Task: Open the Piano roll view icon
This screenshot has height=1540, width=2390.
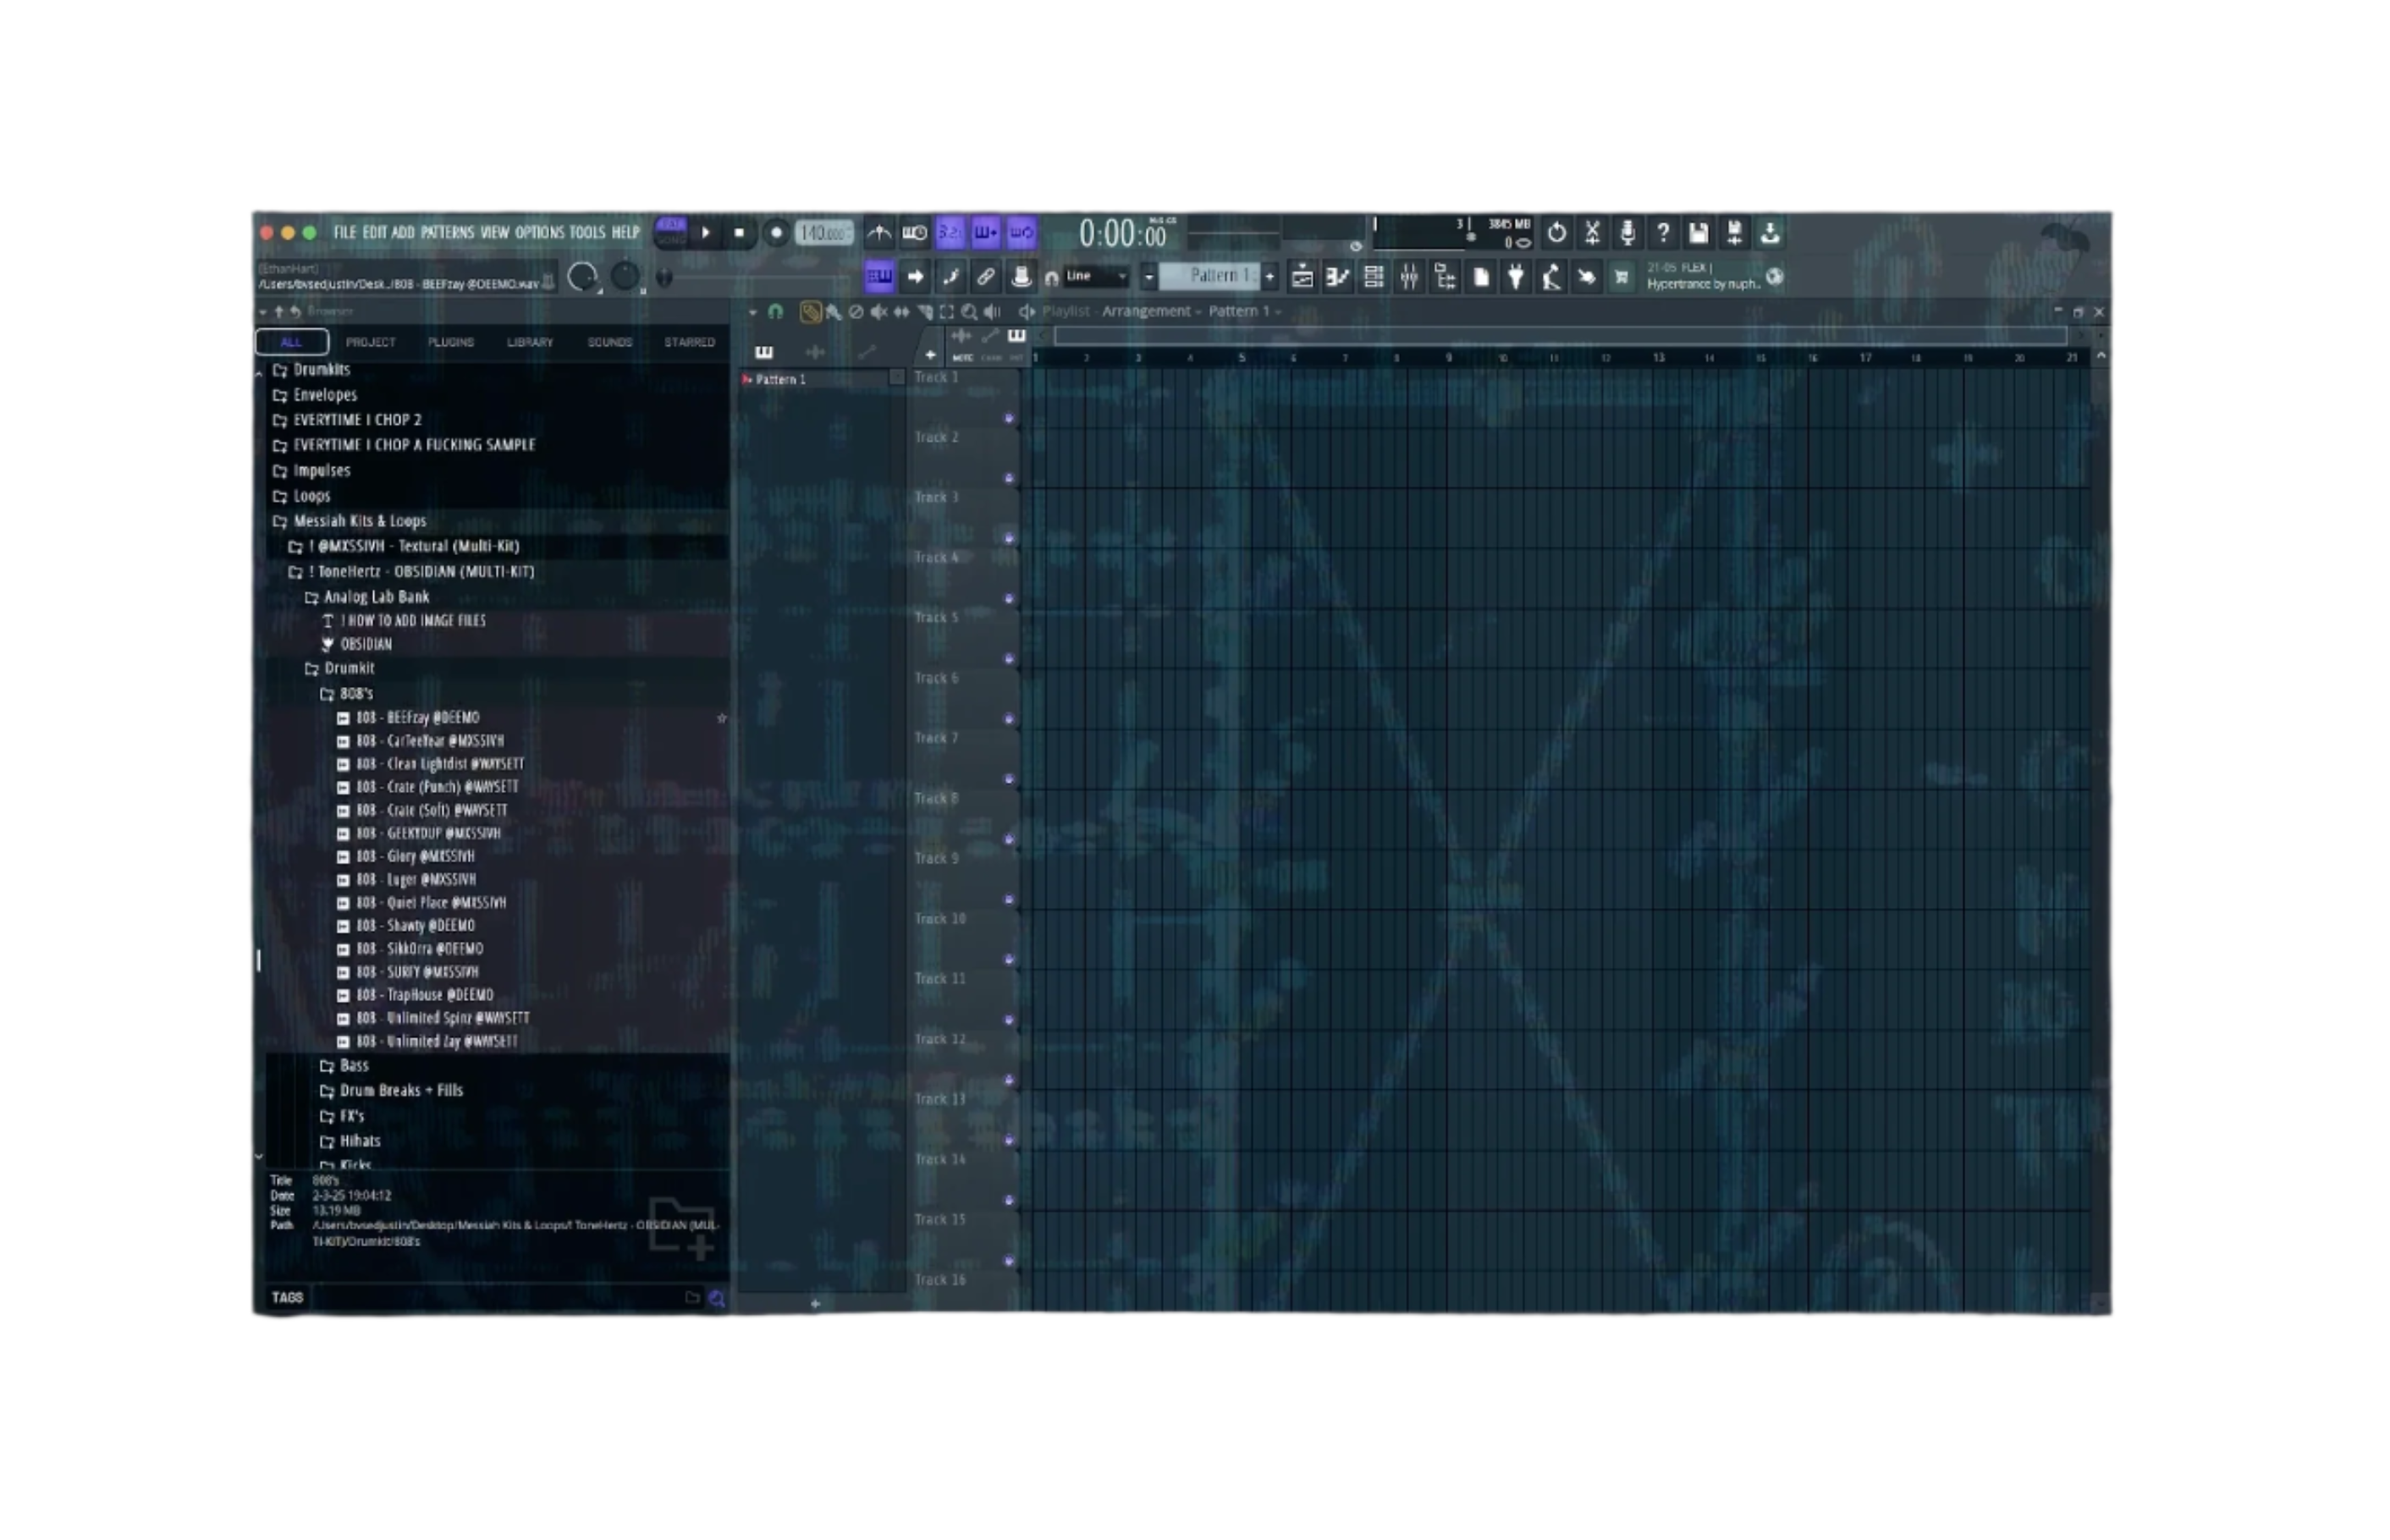Action: pyautogui.click(x=1338, y=277)
